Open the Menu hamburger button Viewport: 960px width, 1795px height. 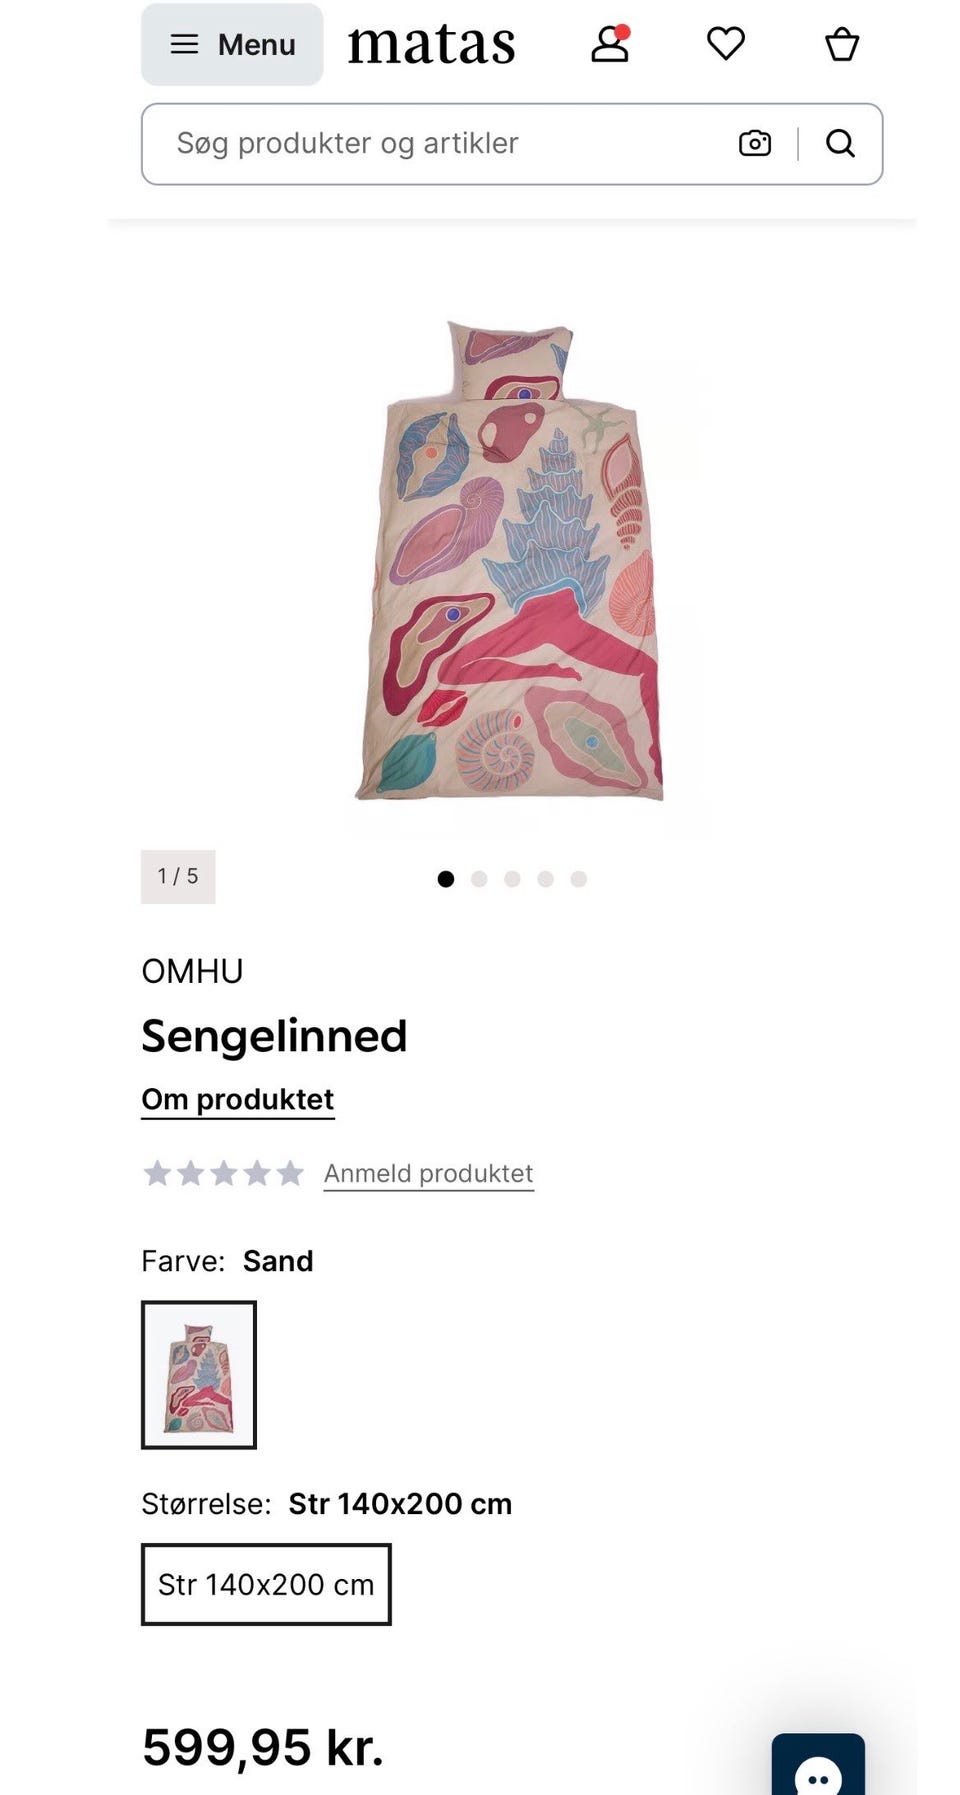click(x=232, y=45)
